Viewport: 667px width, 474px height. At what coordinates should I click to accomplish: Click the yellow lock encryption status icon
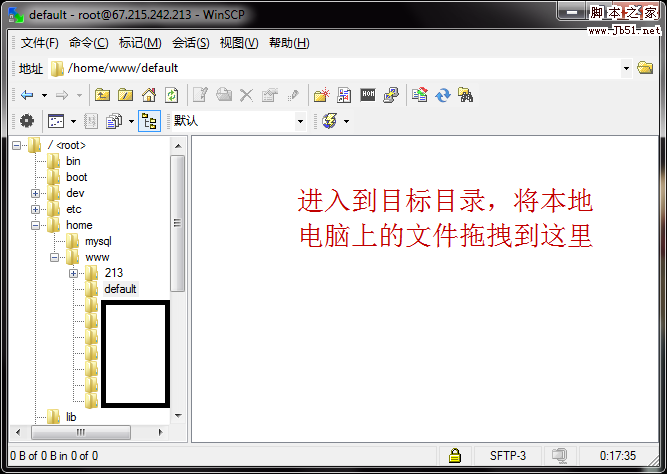[455, 455]
